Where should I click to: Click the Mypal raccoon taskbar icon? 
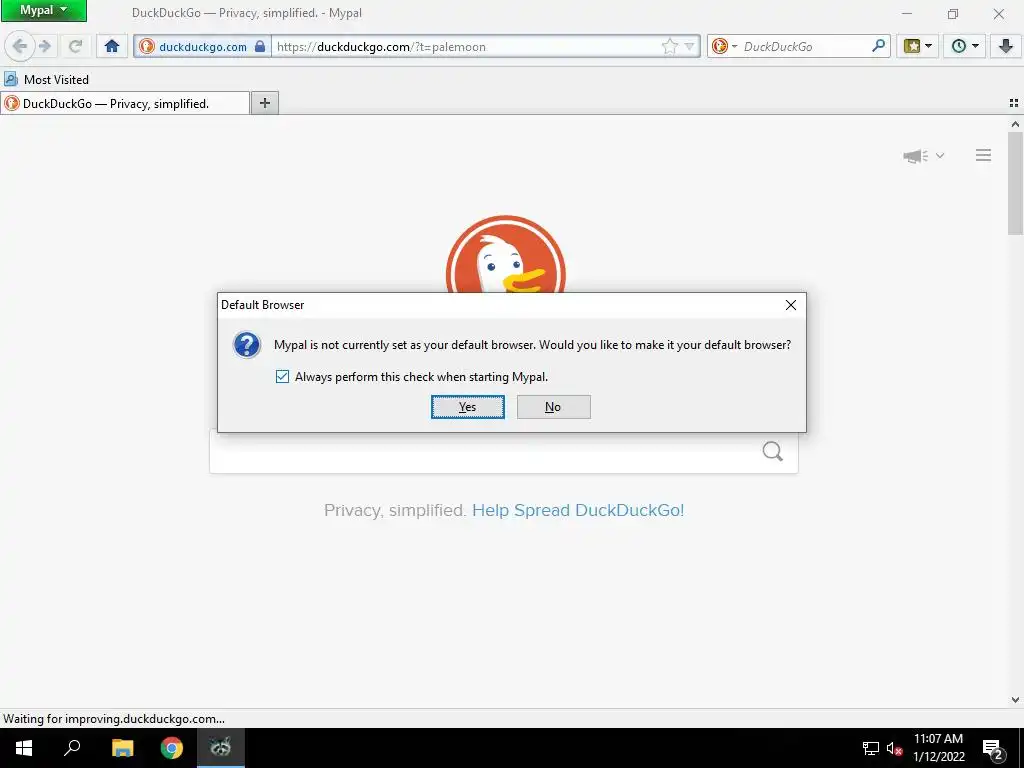tap(221, 748)
